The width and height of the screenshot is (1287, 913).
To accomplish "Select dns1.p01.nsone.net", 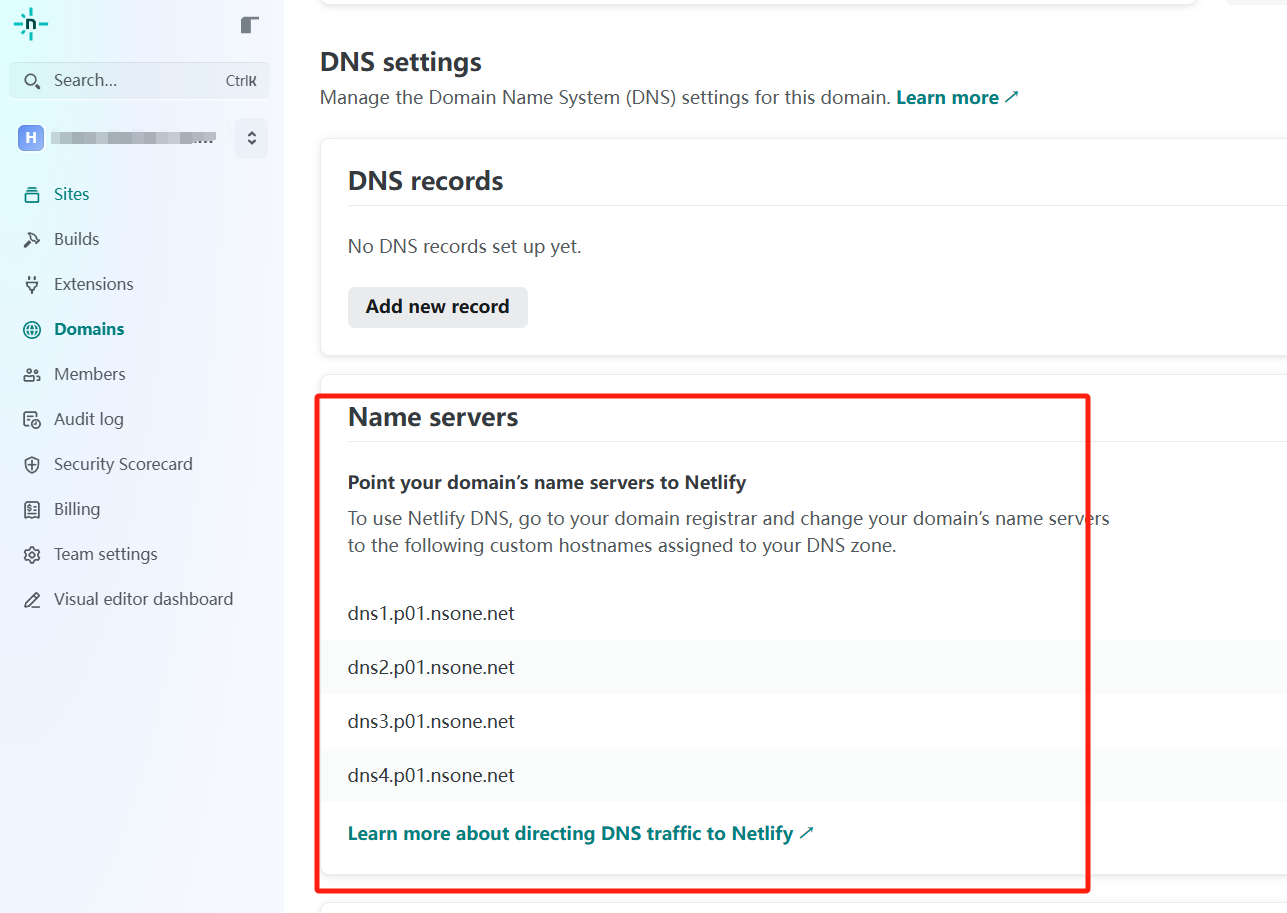I will tap(431, 613).
